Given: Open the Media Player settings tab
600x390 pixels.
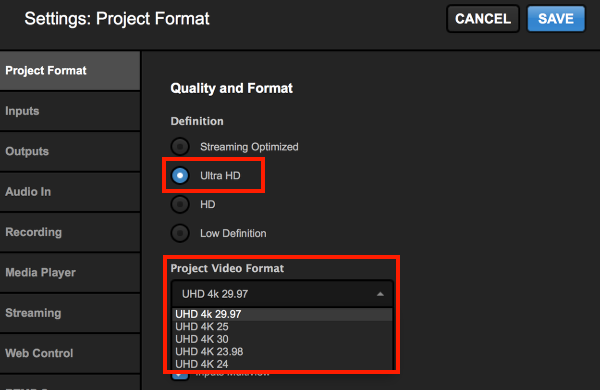Looking at the screenshot, I should click(70, 273).
